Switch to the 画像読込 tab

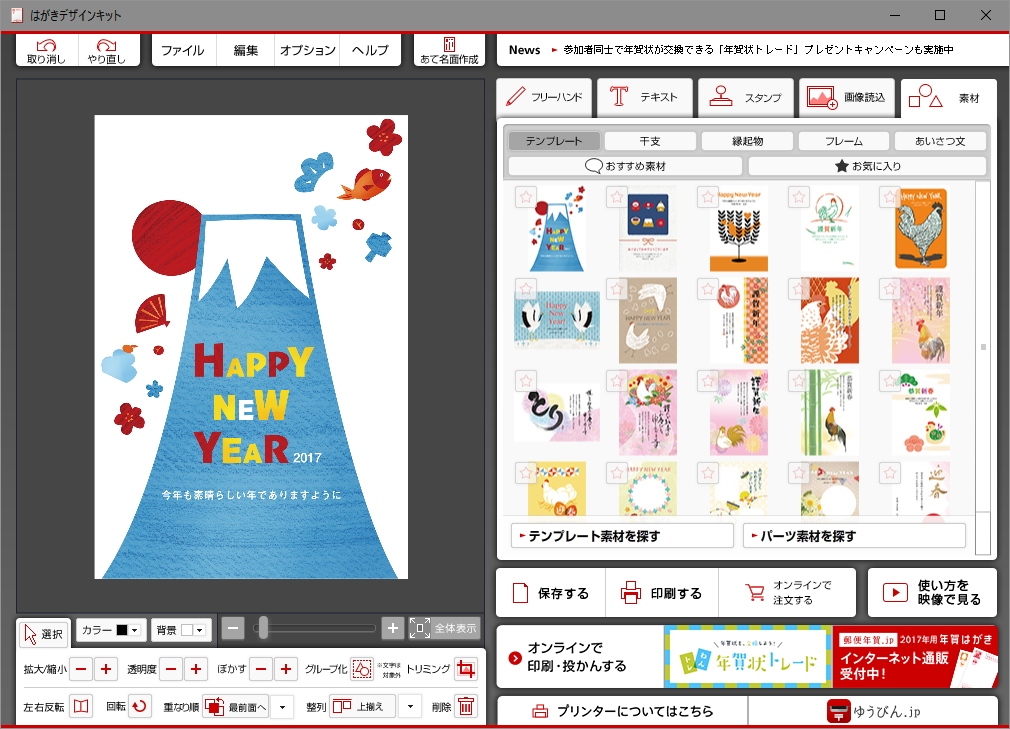coord(847,97)
